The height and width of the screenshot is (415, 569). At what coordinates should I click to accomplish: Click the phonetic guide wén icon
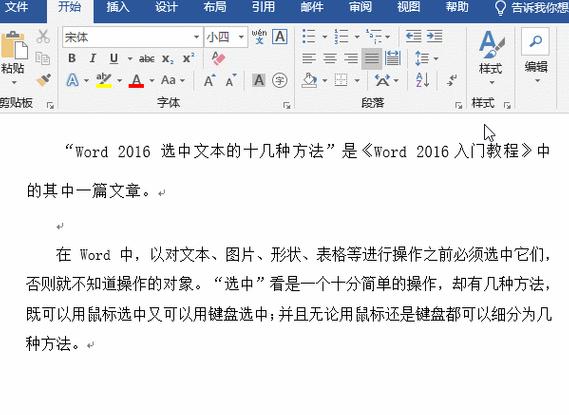(x=259, y=37)
